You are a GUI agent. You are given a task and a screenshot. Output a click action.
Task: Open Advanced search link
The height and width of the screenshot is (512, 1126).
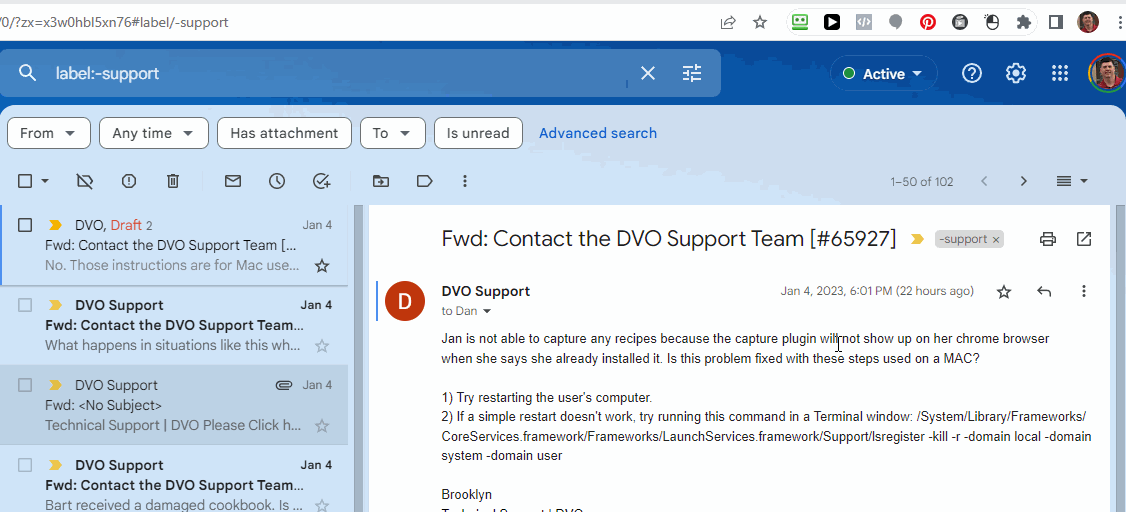597,133
